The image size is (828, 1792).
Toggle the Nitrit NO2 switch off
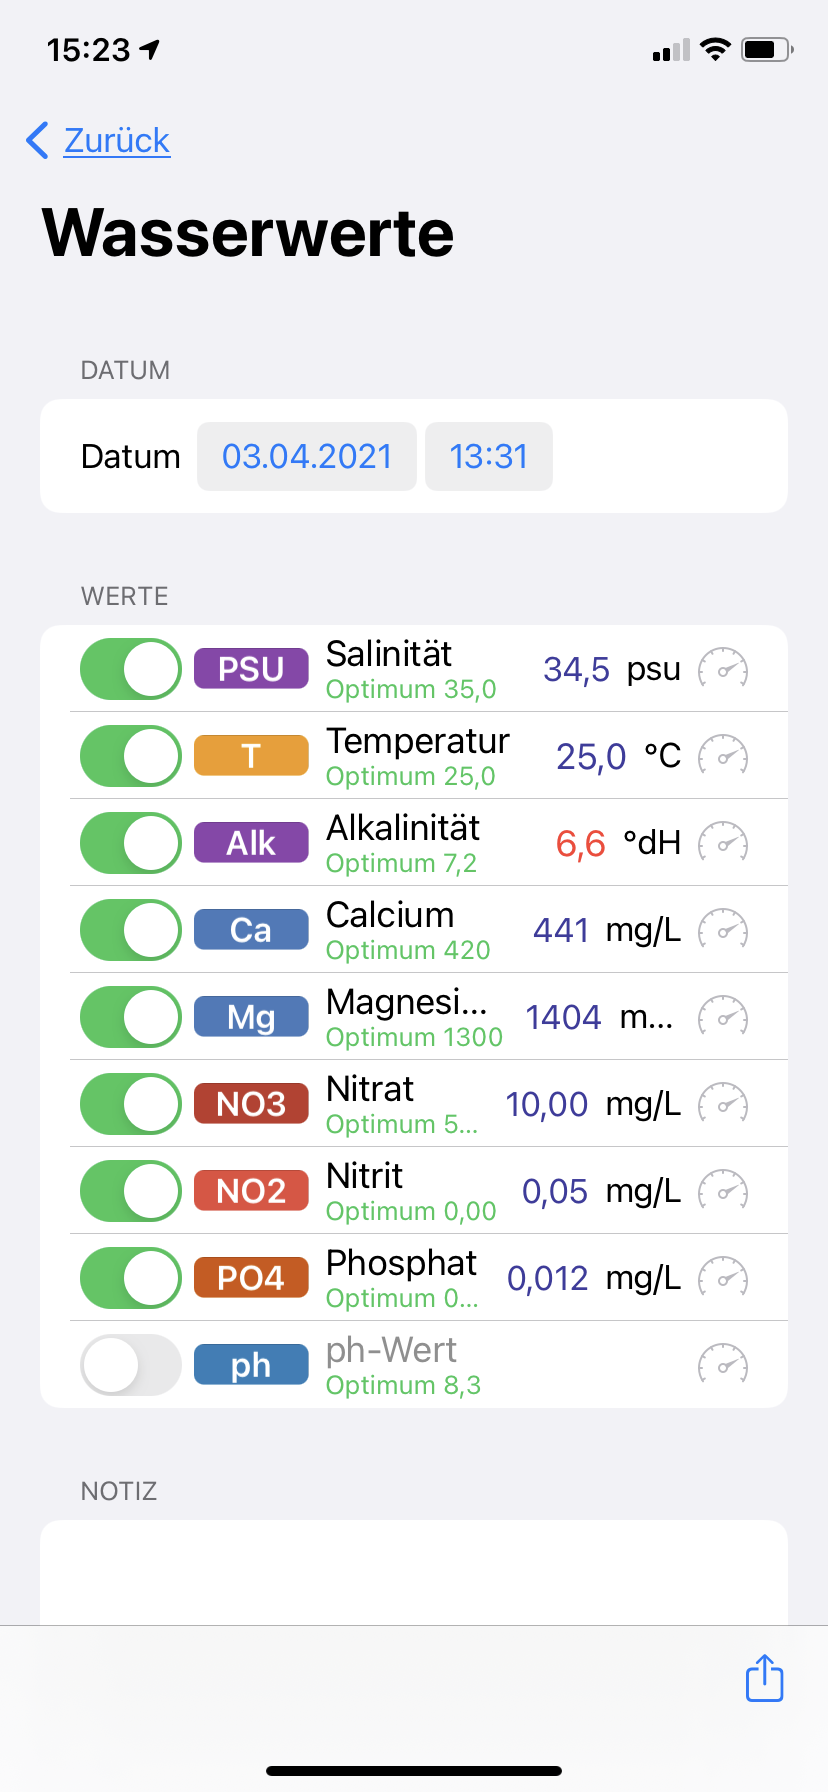131,1191
